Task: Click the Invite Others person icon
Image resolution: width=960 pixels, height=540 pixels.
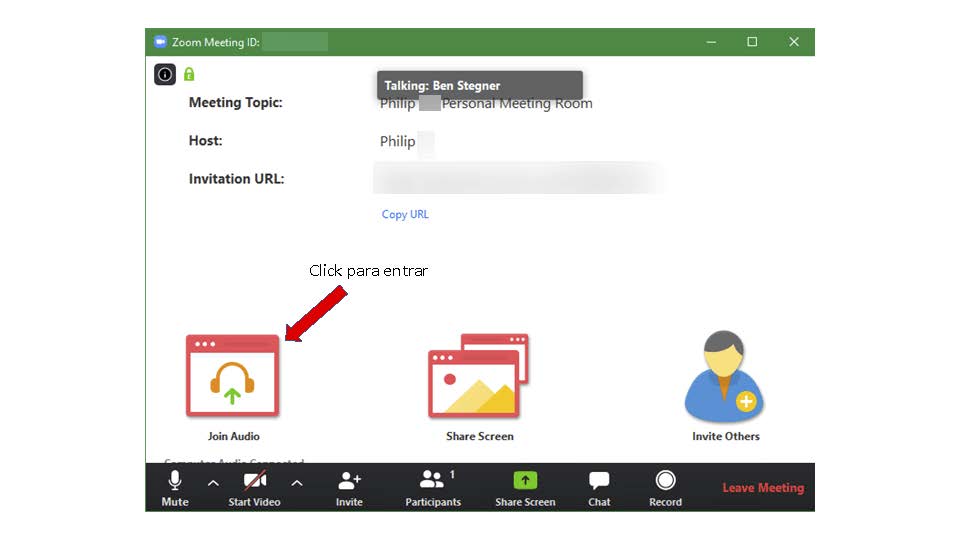Action: 724,376
